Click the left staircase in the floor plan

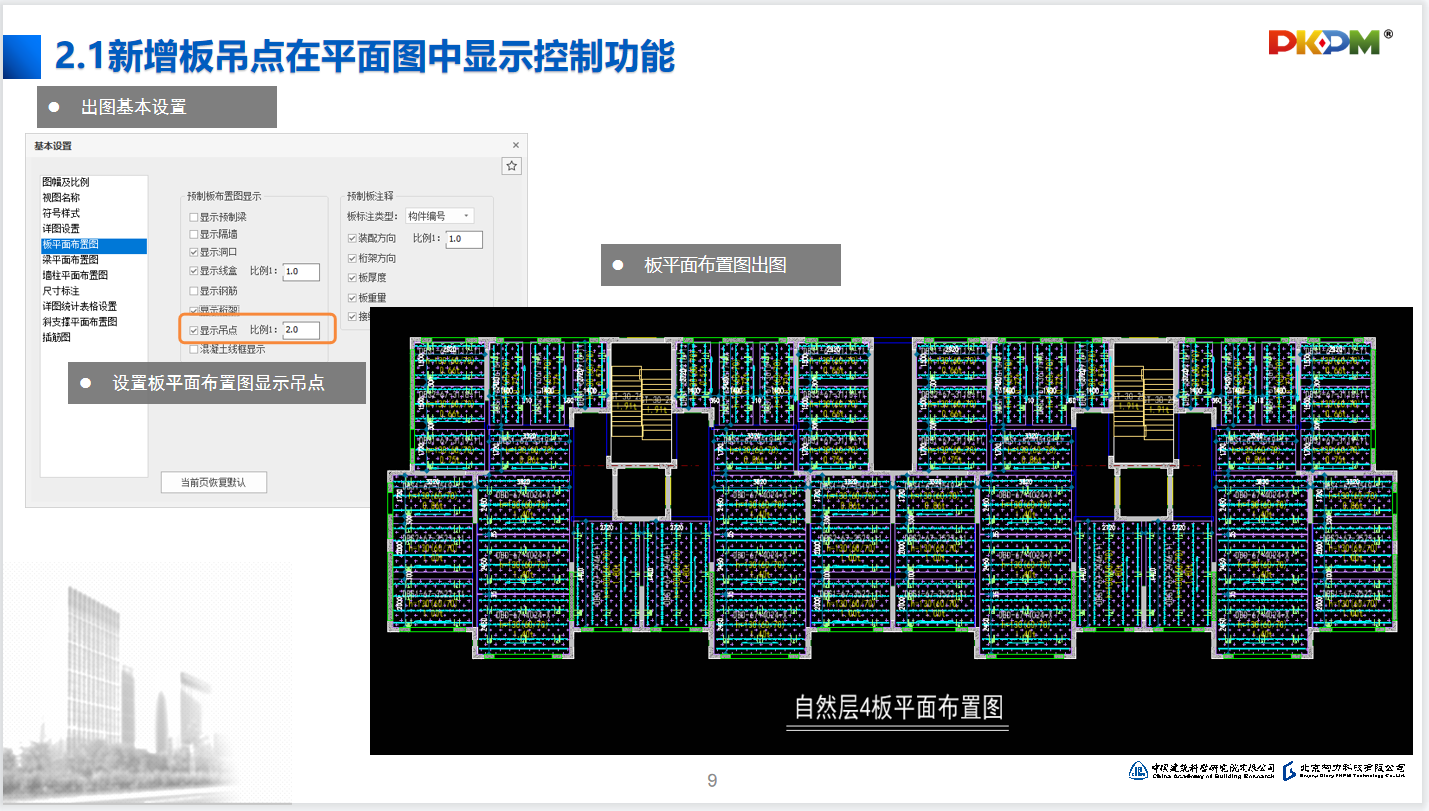click(640, 402)
